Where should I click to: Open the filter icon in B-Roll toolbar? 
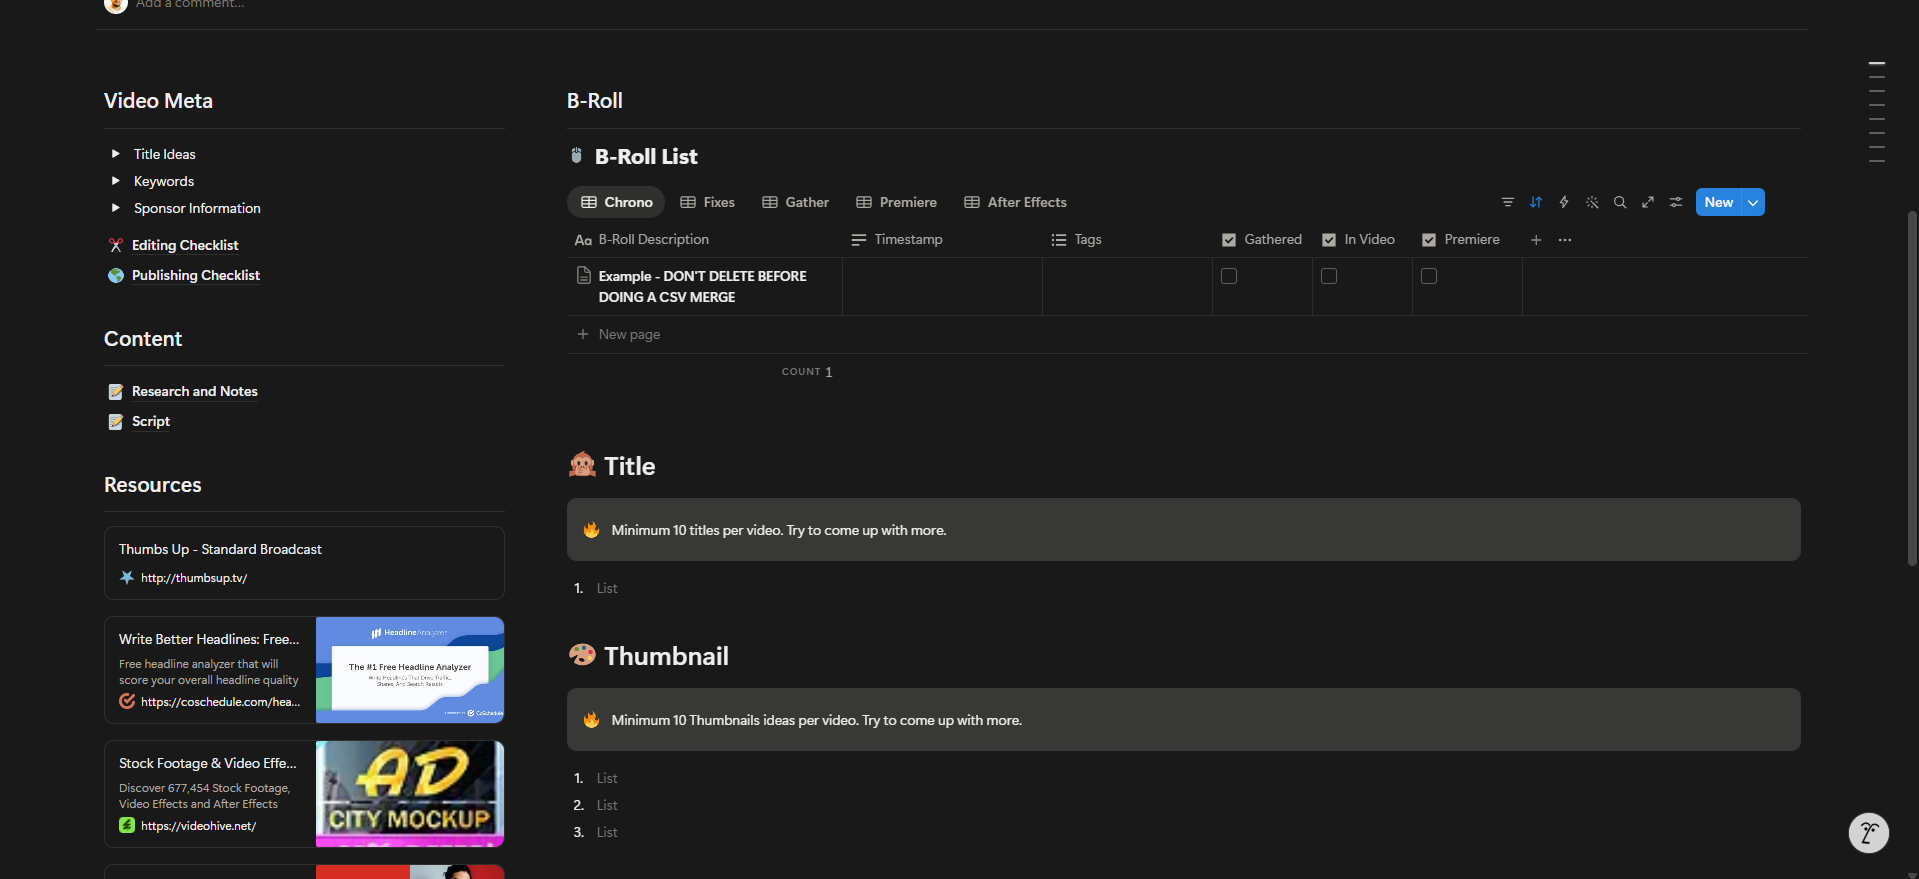[1507, 202]
